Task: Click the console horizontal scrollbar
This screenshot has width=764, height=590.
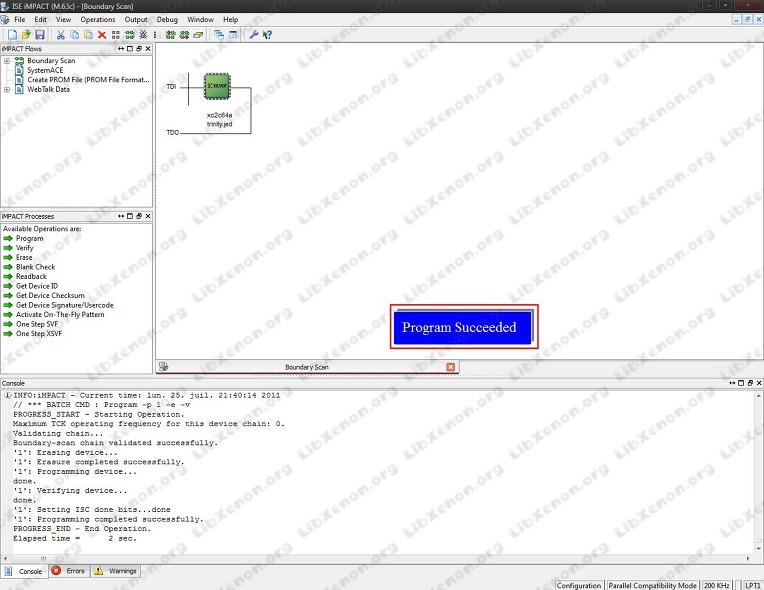Action: click(x=375, y=558)
